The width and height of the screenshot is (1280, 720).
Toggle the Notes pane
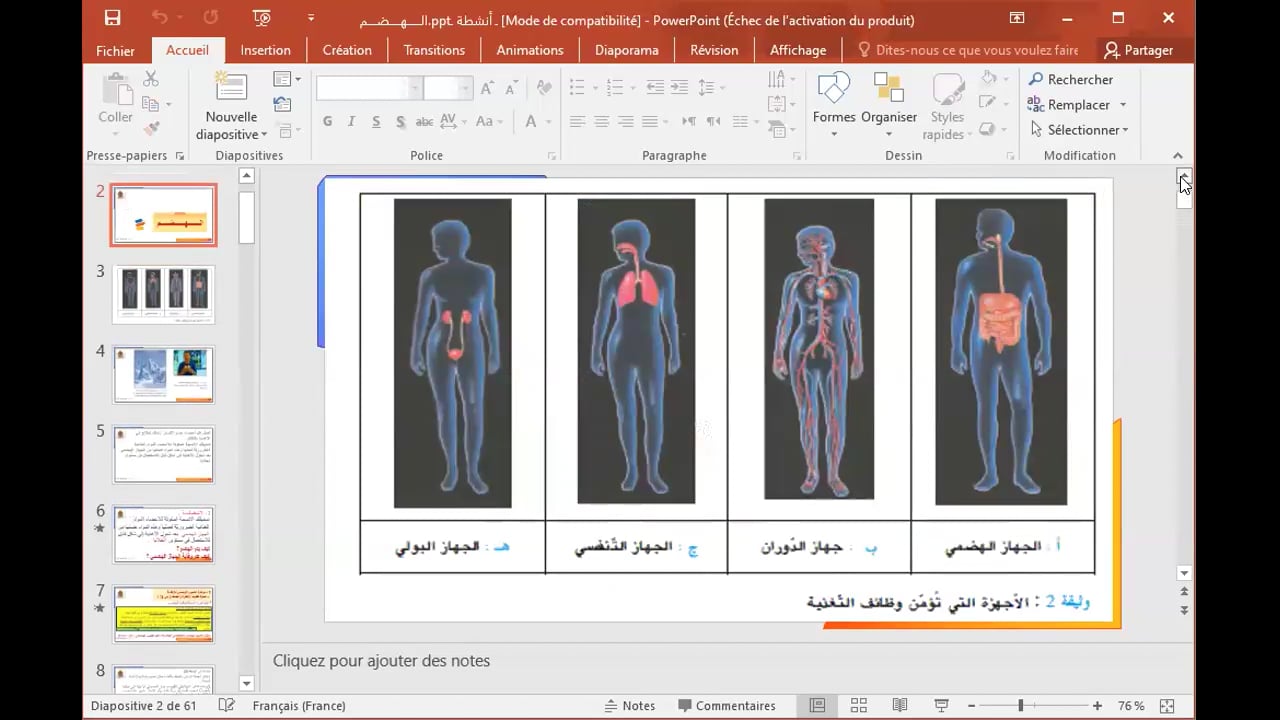tap(629, 706)
